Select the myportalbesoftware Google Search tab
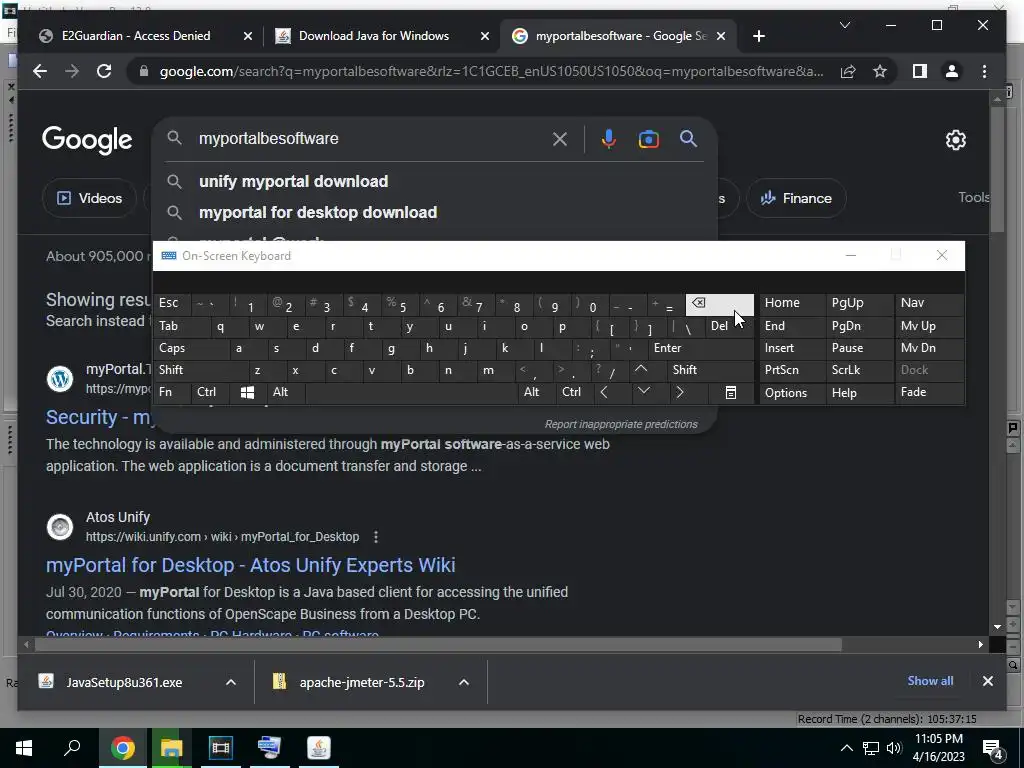The height and width of the screenshot is (768, 1024). 618,36
